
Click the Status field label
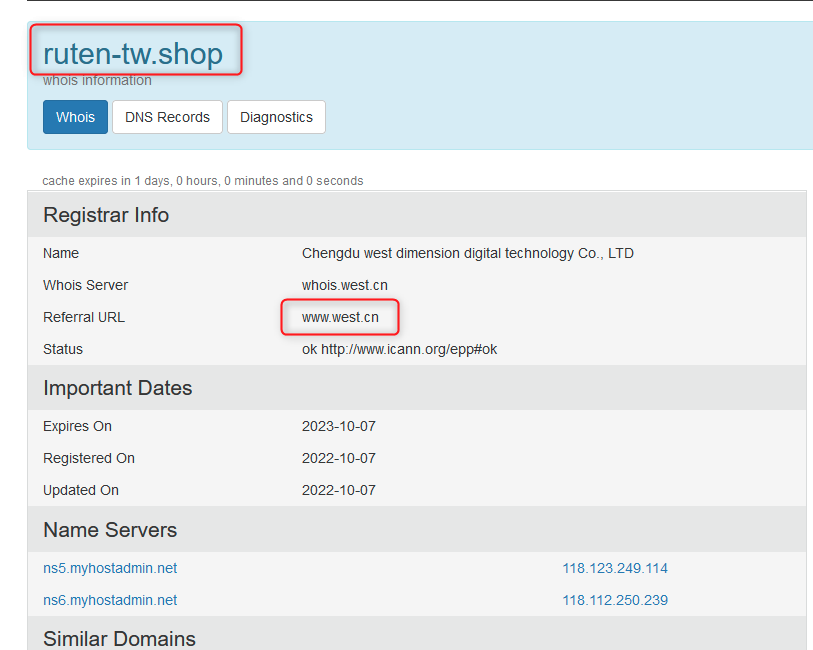(63, 349)
